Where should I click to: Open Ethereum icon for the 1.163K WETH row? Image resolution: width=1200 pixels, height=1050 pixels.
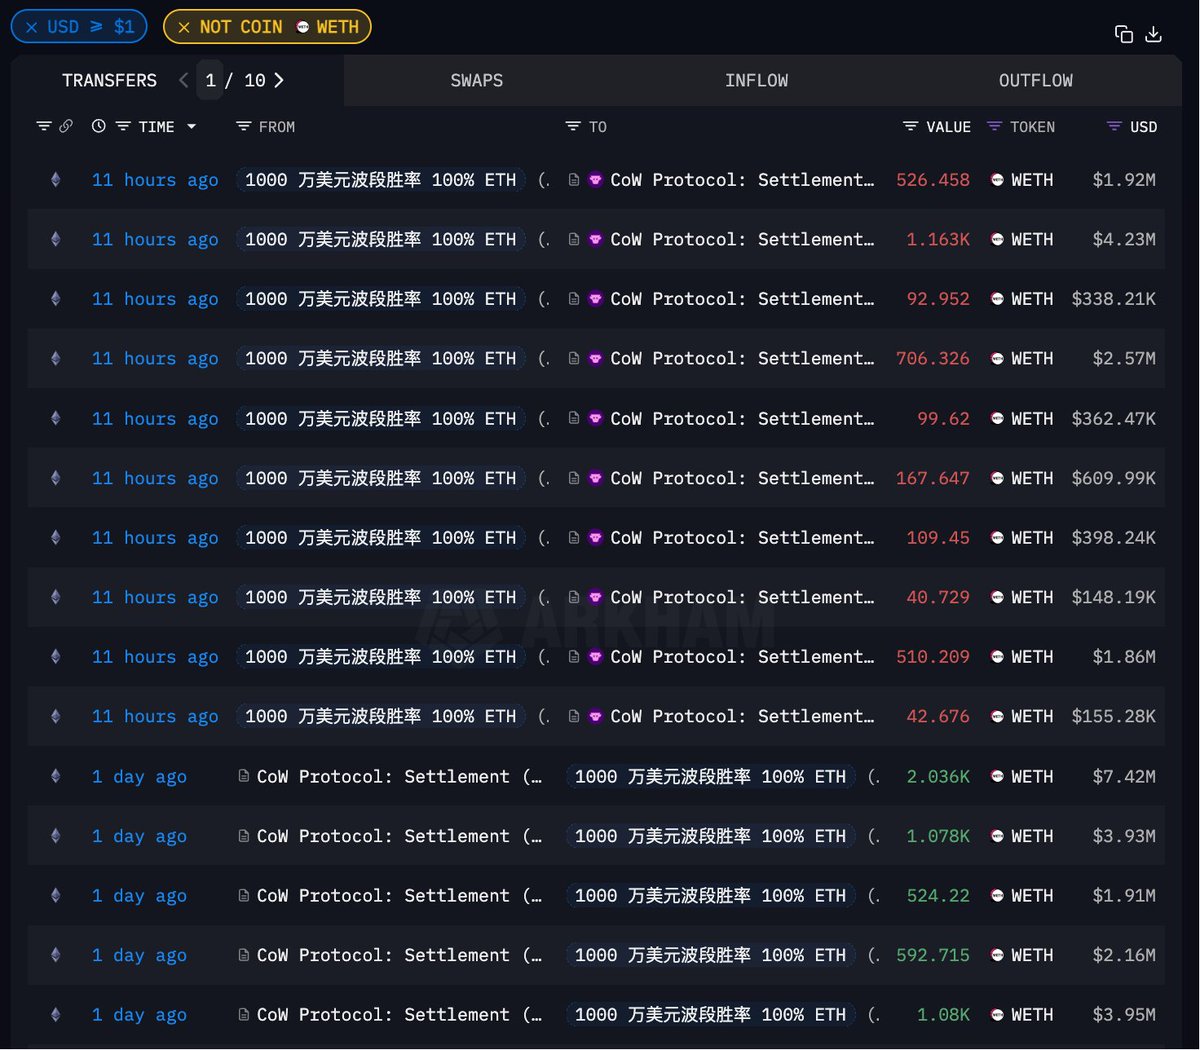[55, 239]
